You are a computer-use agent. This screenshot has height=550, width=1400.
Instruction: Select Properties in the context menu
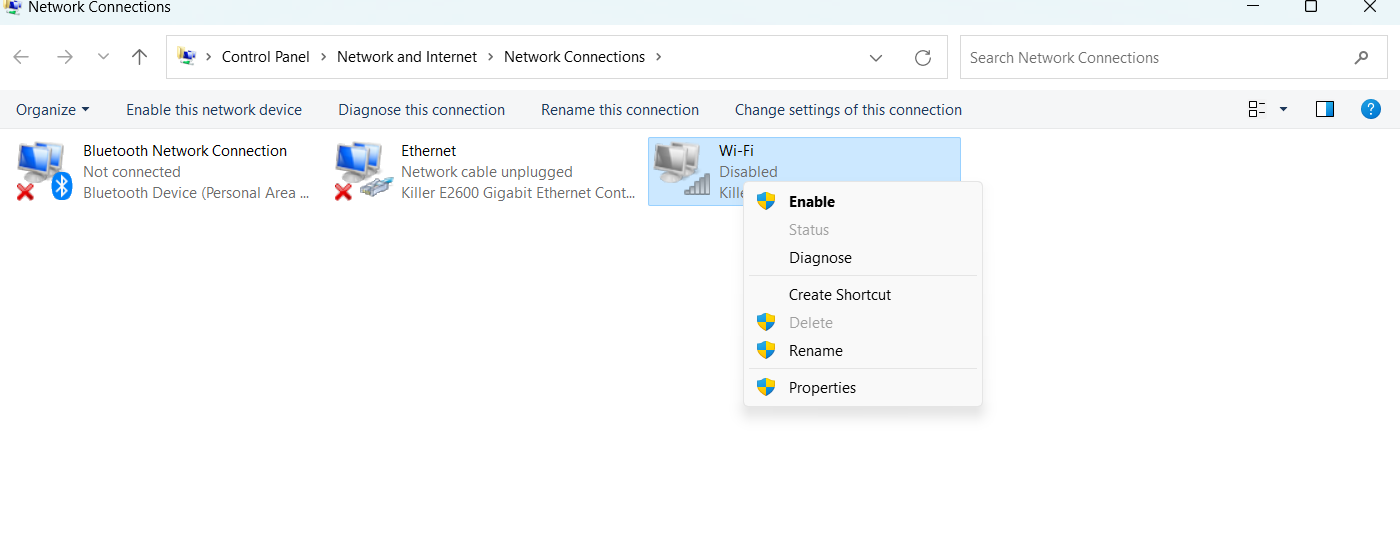point(822,388)
